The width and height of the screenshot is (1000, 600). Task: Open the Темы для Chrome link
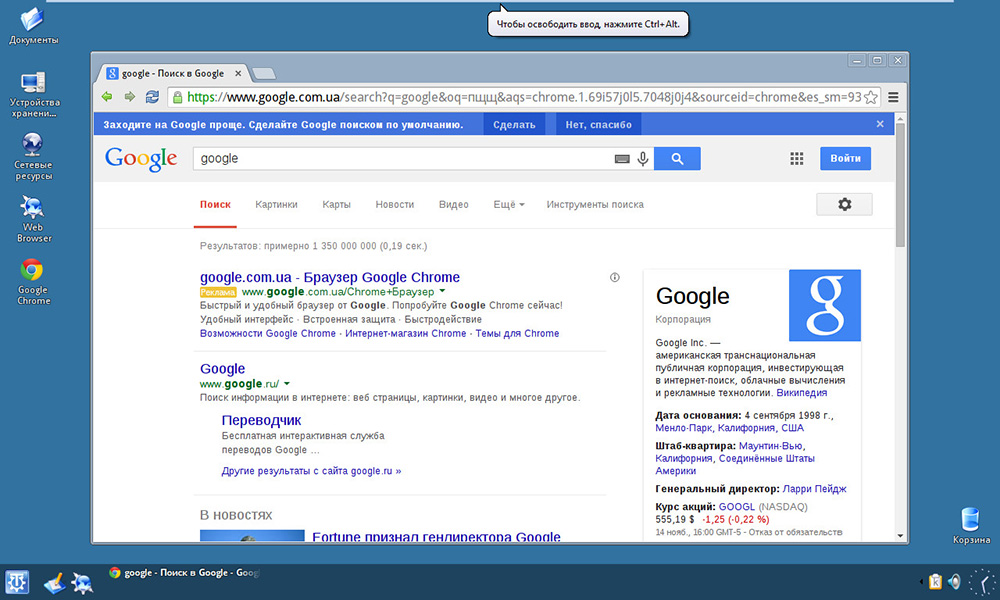click(x=517, y=333)
